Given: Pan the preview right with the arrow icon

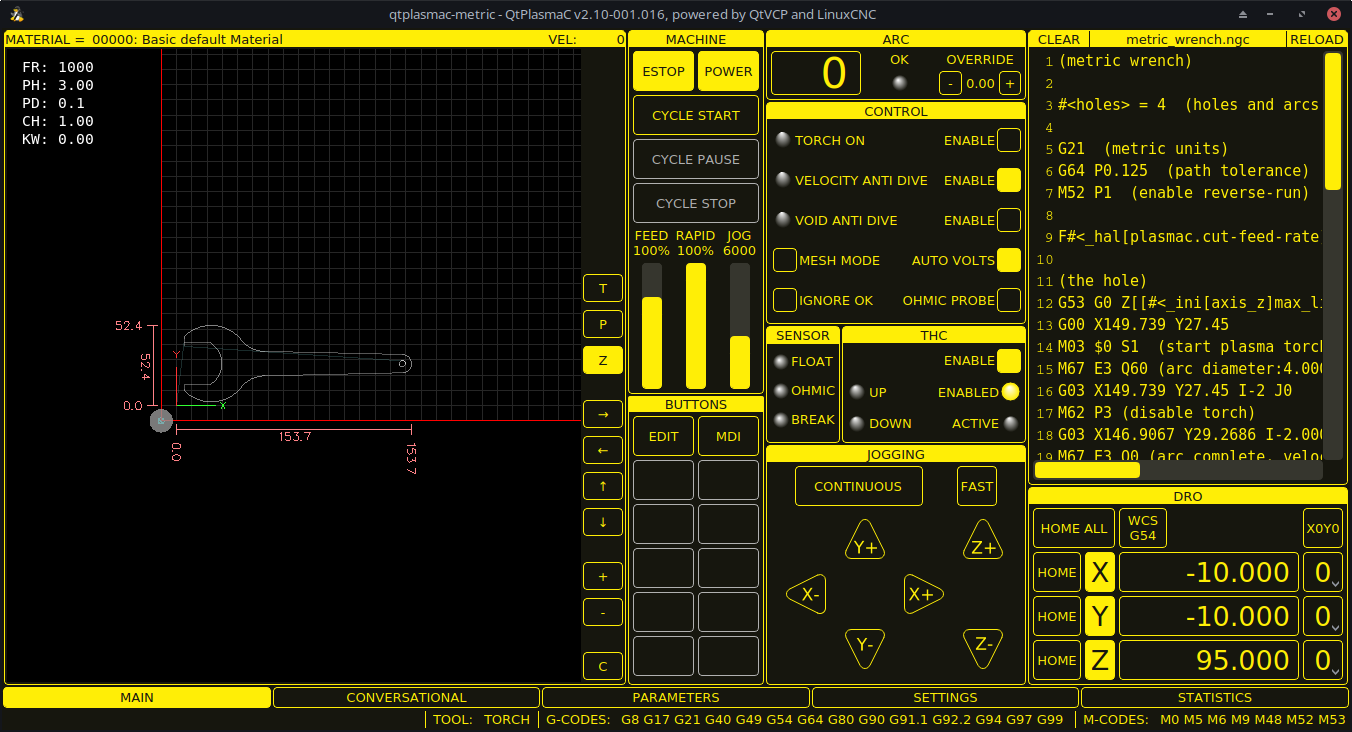Looking at the screenshot, I should click(602, 413).
